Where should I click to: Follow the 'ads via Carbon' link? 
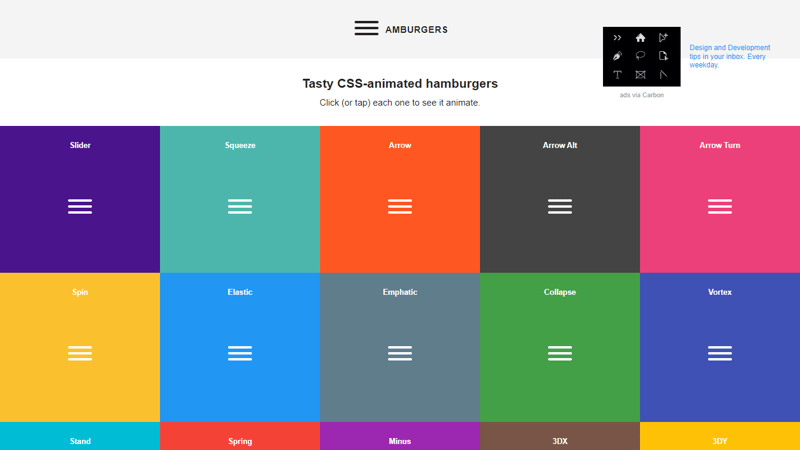(x=641, y=95)
